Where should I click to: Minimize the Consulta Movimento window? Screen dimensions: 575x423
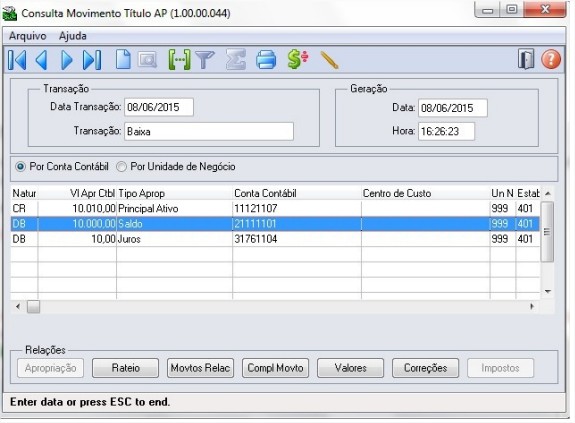[x=487, y=10]
